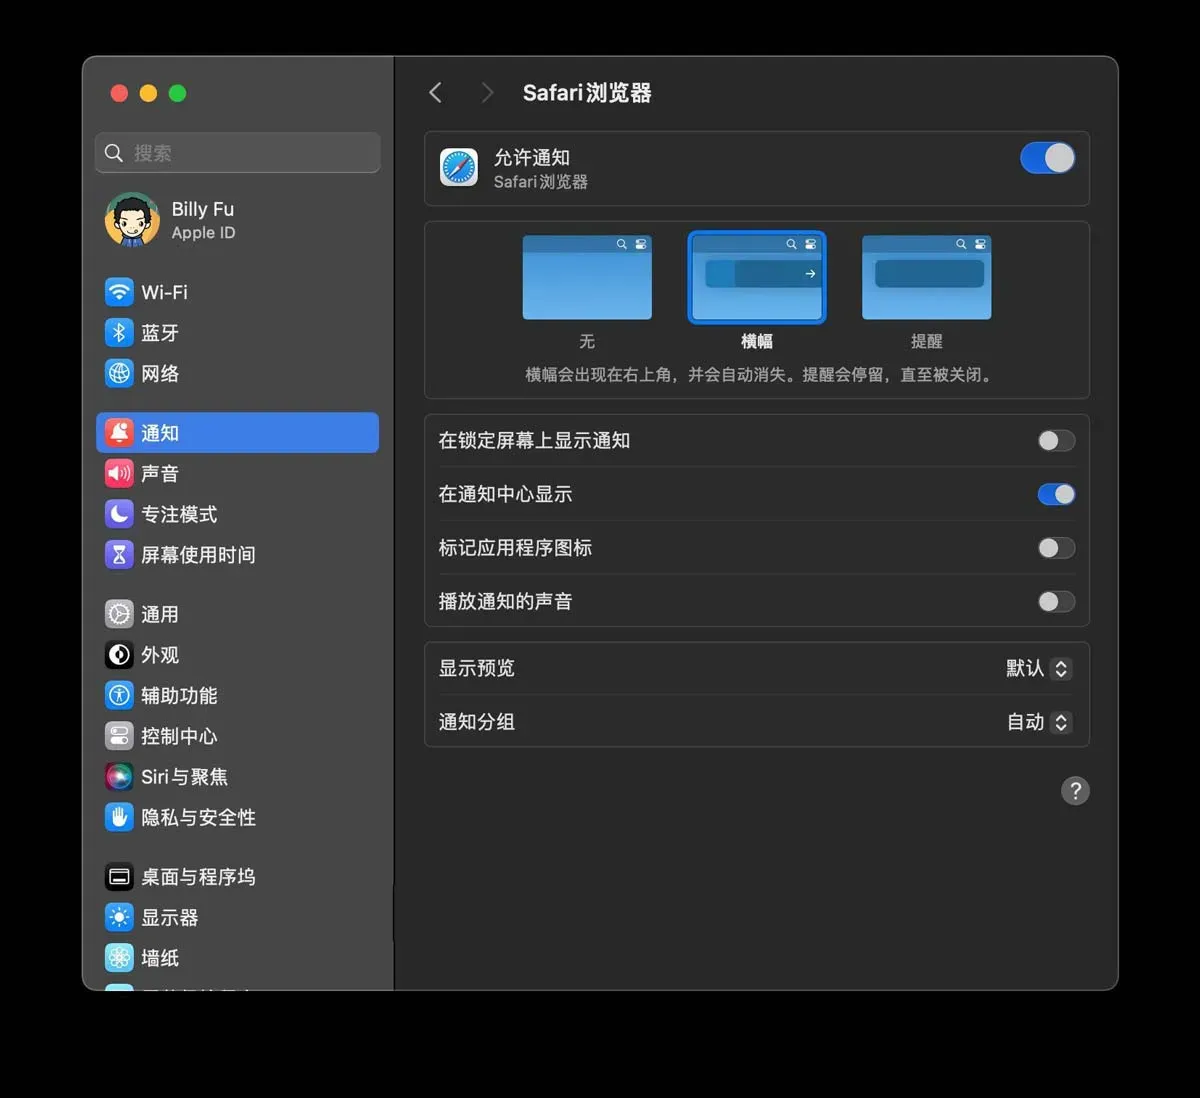Open the 显示预览 dropdown set to 默认

click(1039, 668)
